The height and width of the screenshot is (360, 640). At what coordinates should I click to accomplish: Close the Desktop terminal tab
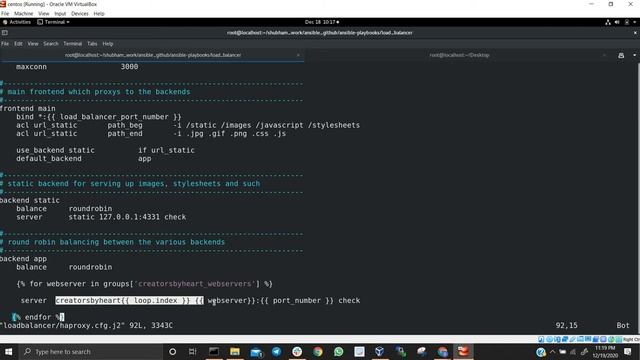click(x=604, y=55)
